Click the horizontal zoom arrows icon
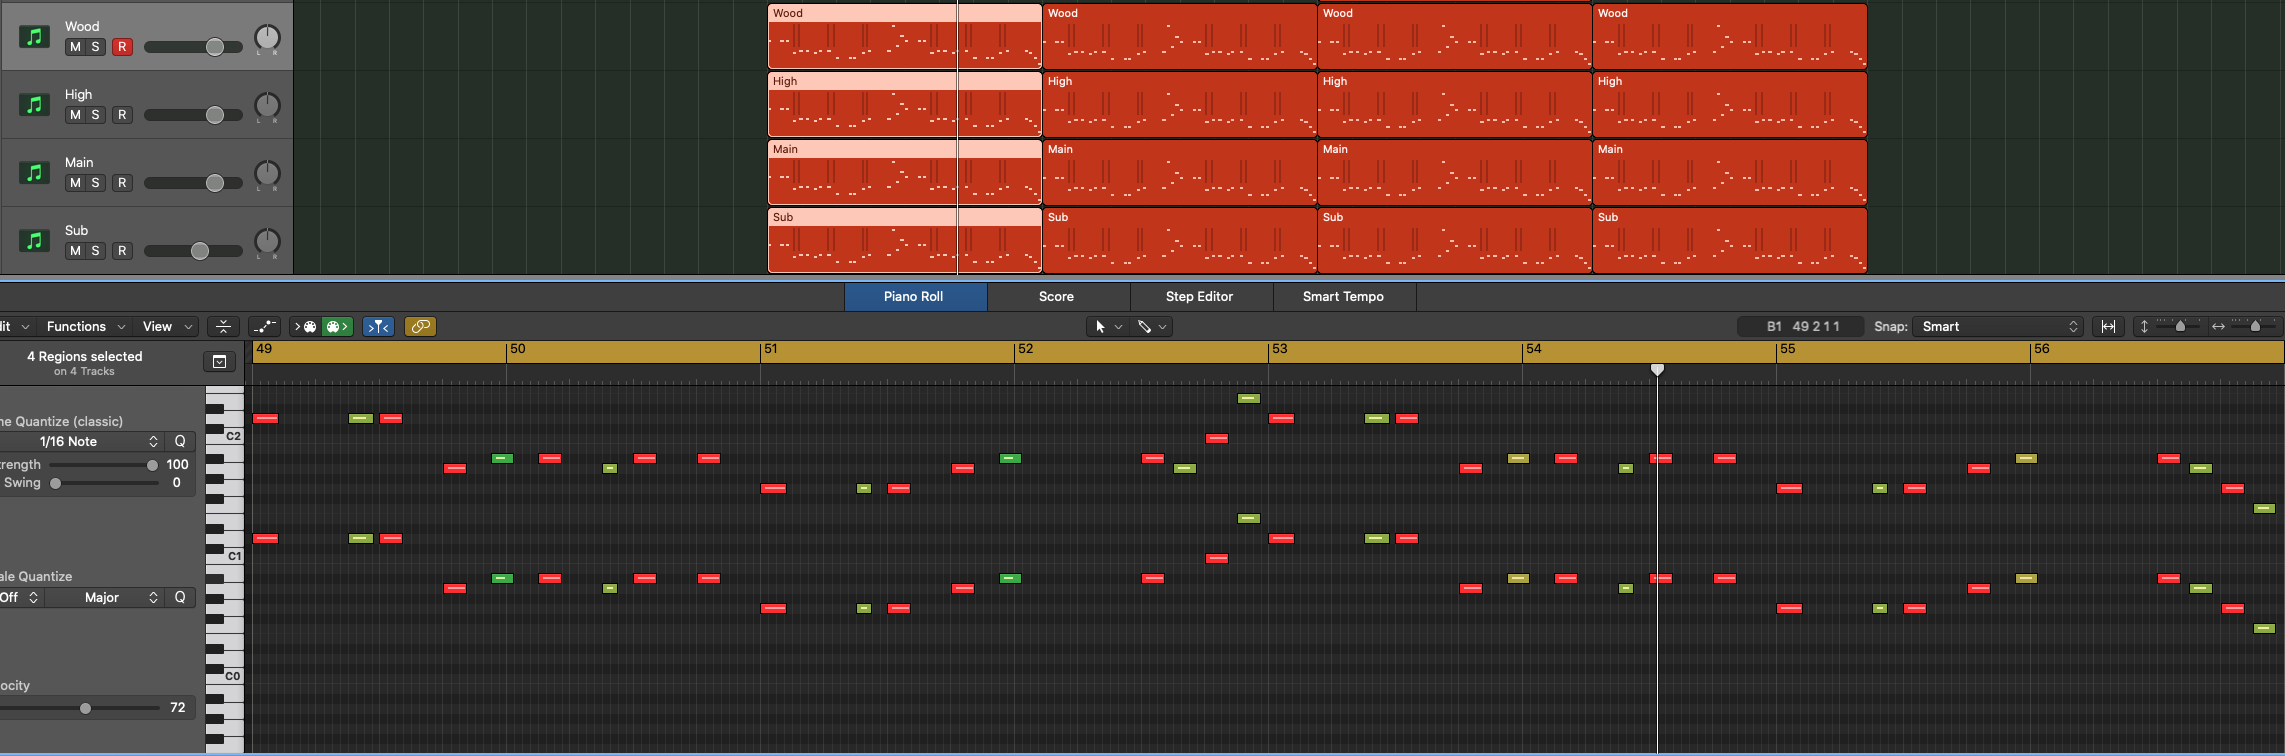Viewport: 2285px width, 756px height. pyautogui.click(x=2218, y=326)
